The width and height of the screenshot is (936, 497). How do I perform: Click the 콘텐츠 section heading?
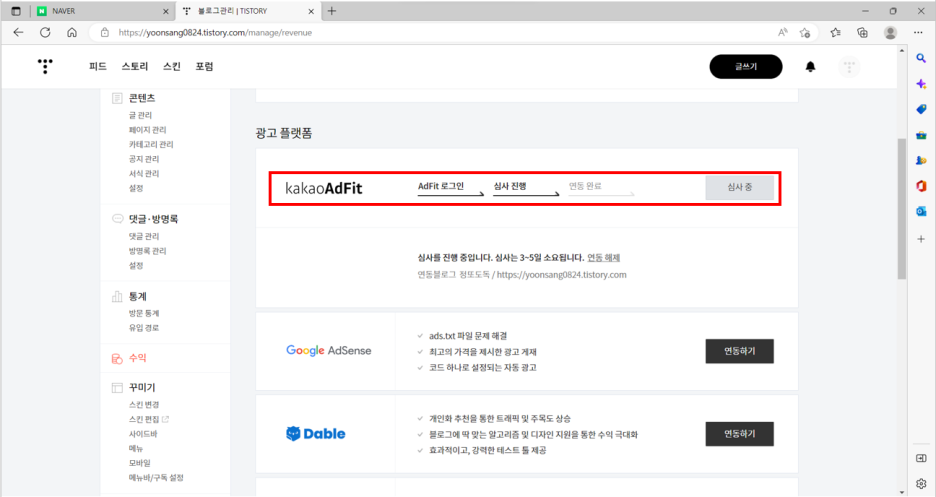(x=142, y=98)
